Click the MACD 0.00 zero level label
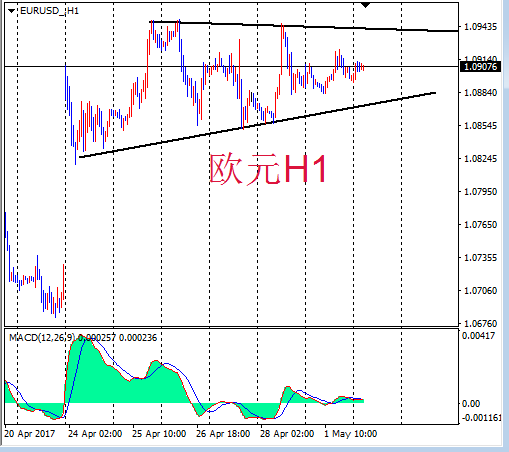The image size is (509, 452). (471, 404)
